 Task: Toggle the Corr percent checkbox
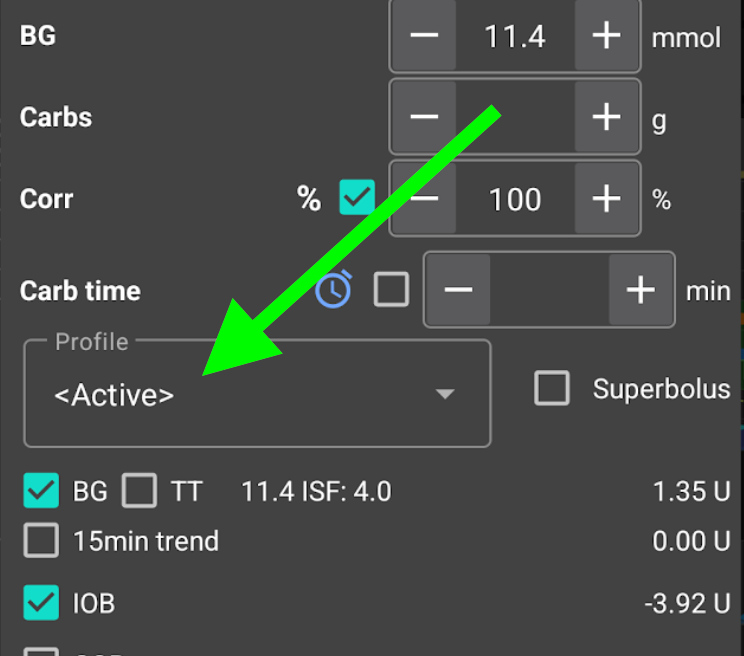coord(357,197)
